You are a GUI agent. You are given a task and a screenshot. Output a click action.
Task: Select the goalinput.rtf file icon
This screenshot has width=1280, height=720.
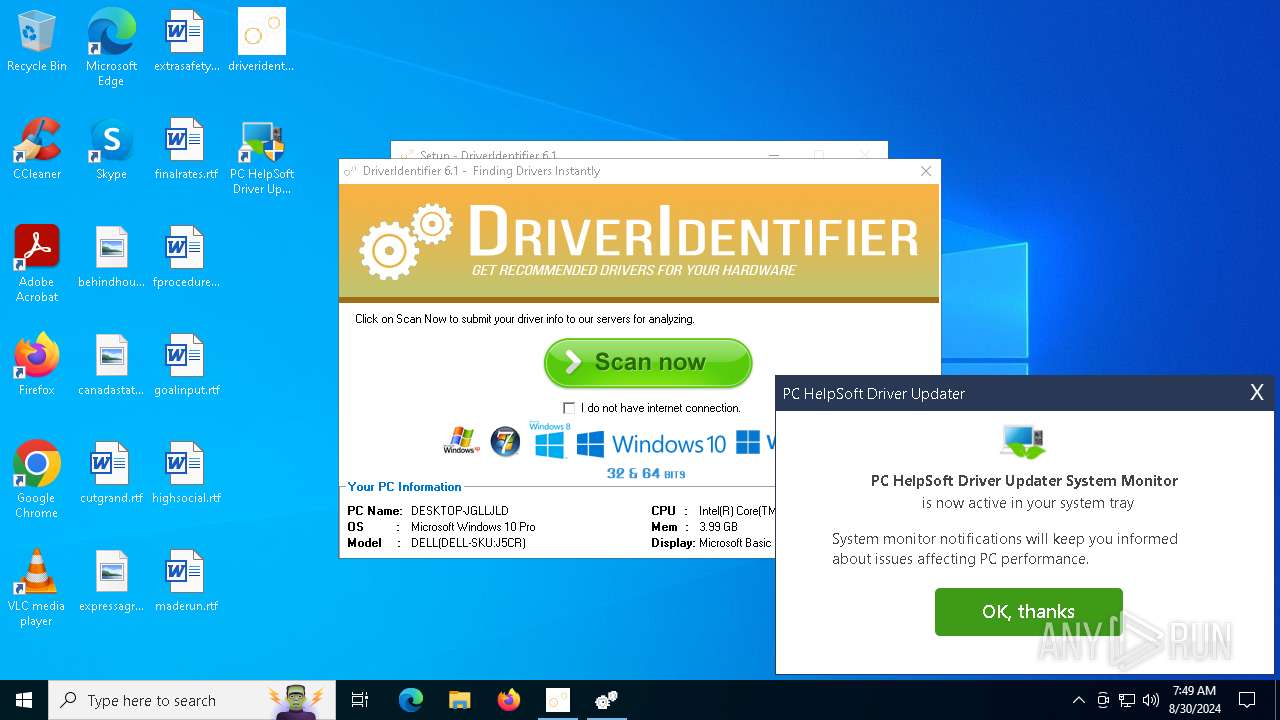(186, 365)
